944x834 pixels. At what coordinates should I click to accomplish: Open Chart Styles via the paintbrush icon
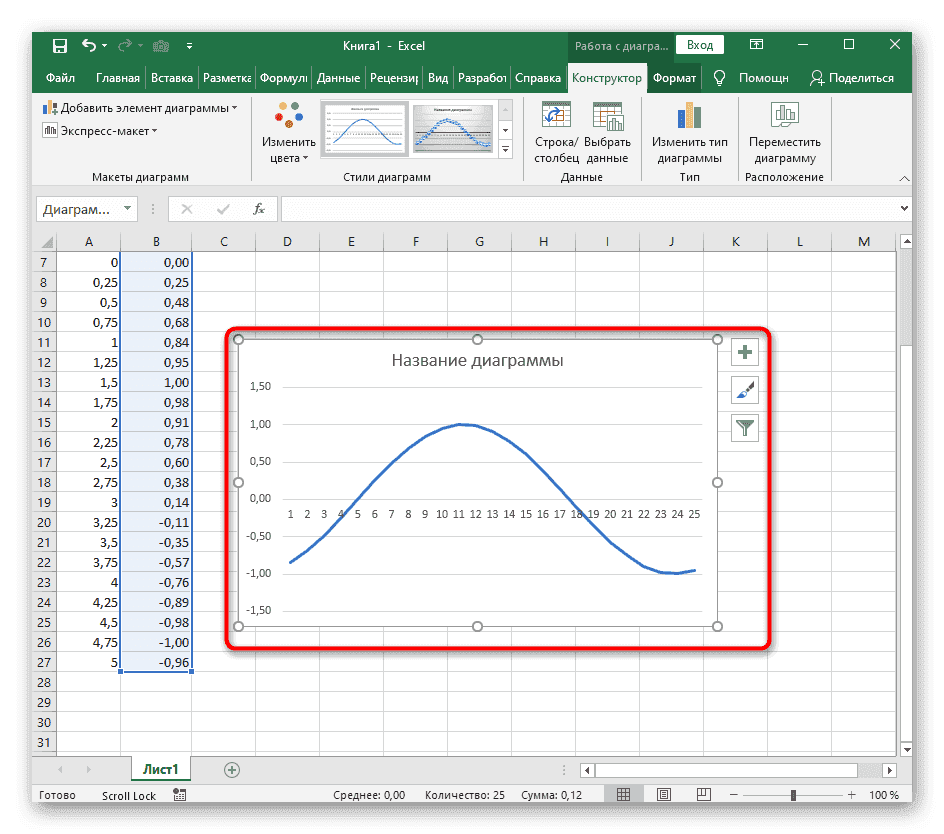[x=745, y=390]
